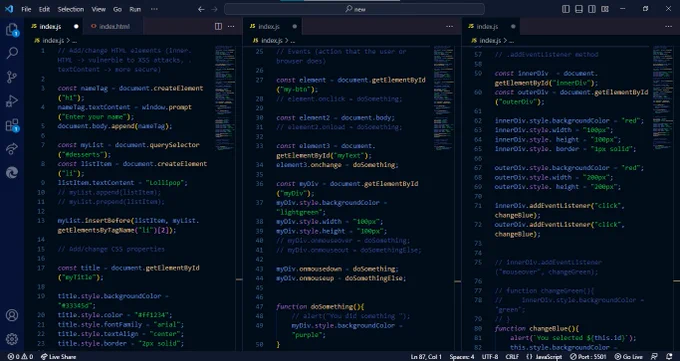Click line number 13 in left editor gutter
Screen dimensions: 680x361
pyautogui.click(x=42, y=221)
